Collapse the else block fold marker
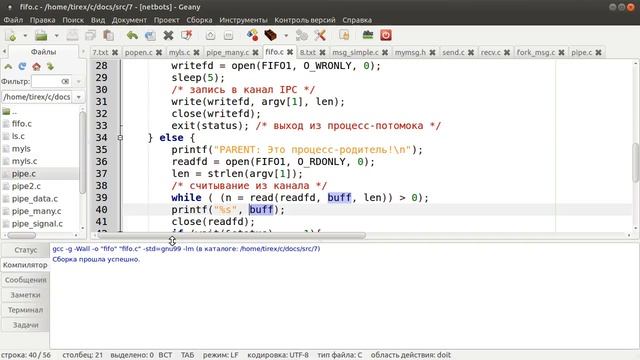640x360 pixels. (x=120, y=138)
